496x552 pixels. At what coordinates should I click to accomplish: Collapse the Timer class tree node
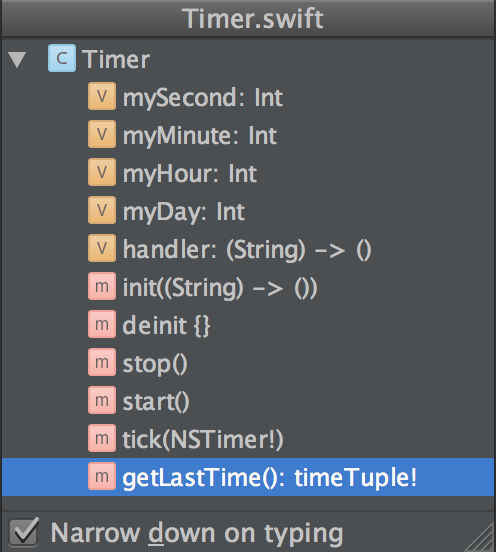(x=17, y=59)
